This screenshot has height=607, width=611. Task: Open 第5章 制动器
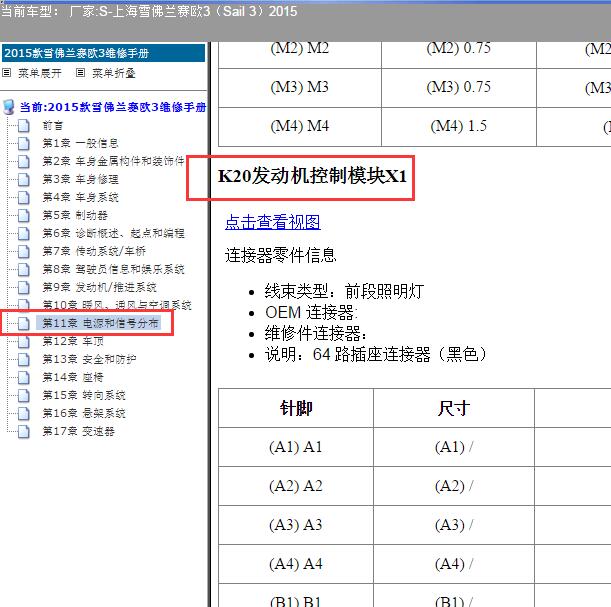click(75, 215)
